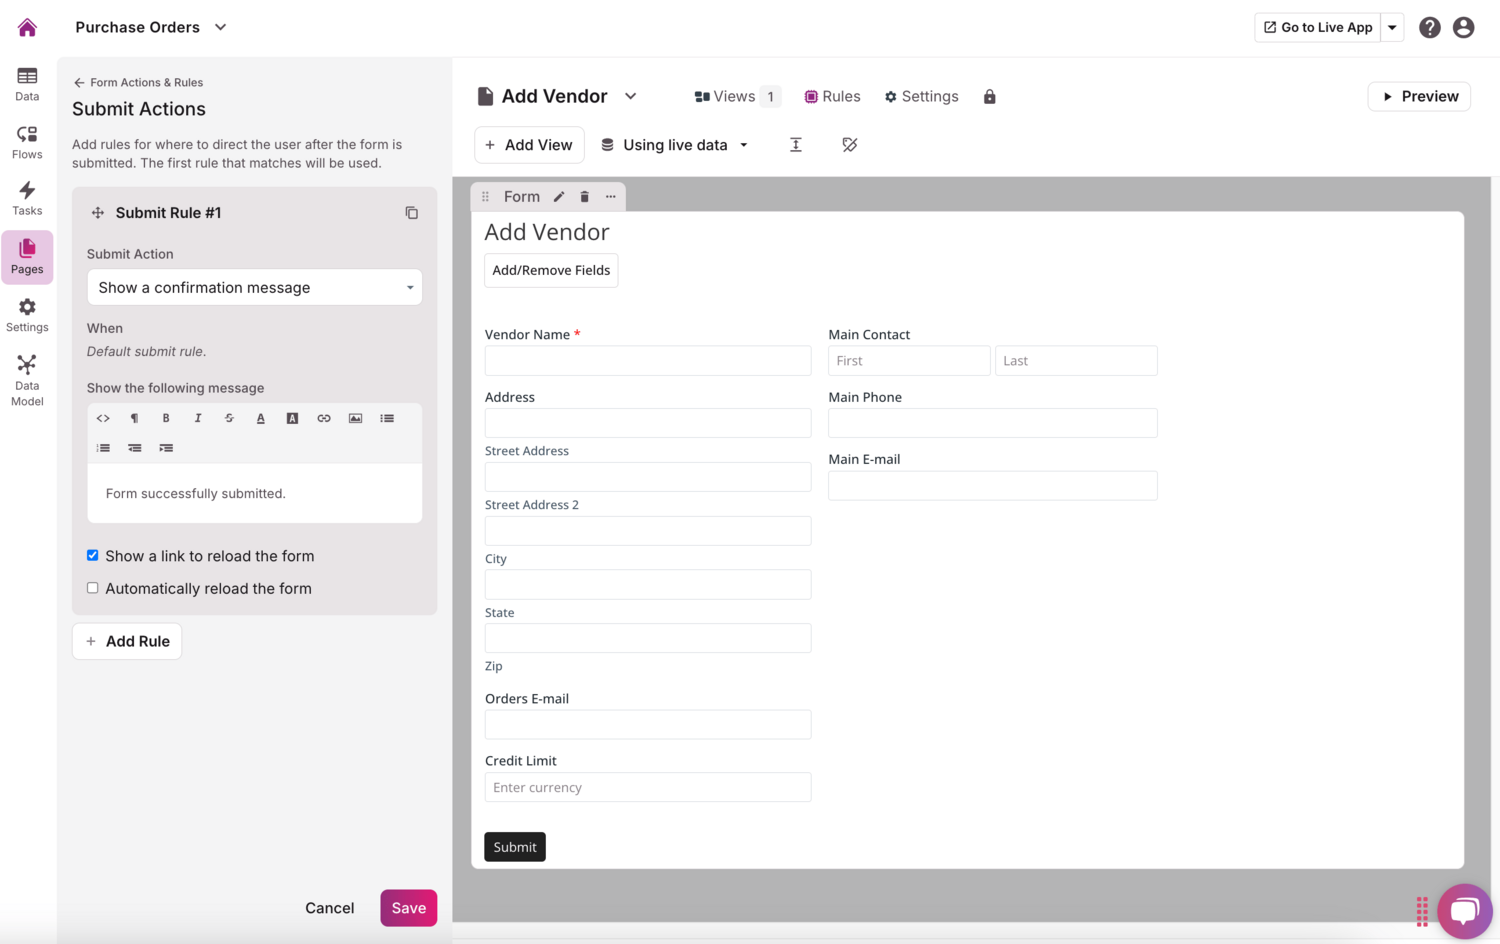This screenshot has width=1500, height=944.
Task: Open Form view more options ellipsis
Action: [611, 197]
